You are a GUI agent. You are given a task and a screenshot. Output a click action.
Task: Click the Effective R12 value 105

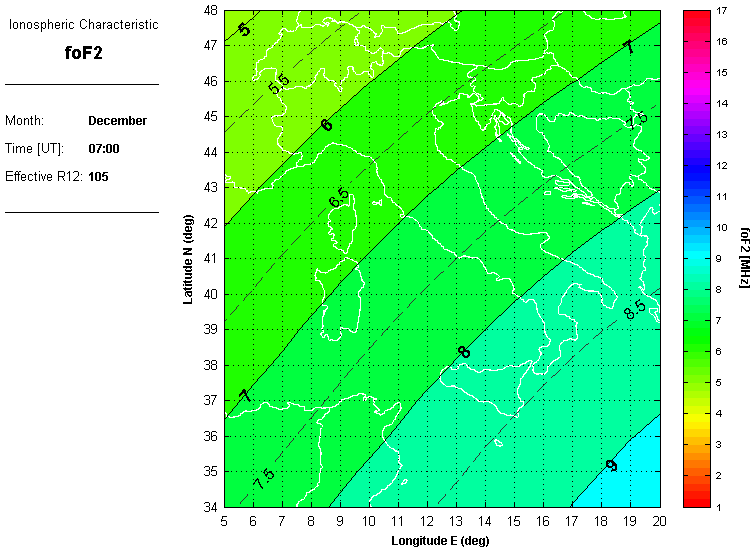coord(98,177)
